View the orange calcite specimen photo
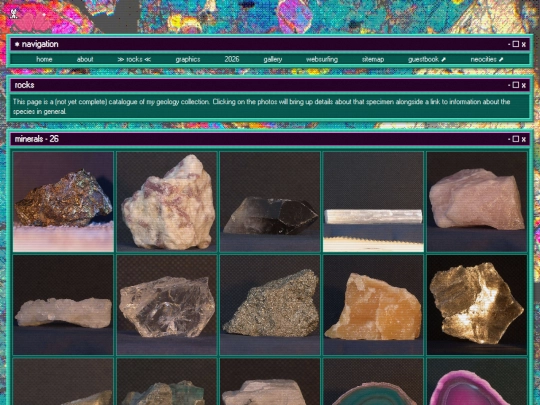 tap(373, 305)
